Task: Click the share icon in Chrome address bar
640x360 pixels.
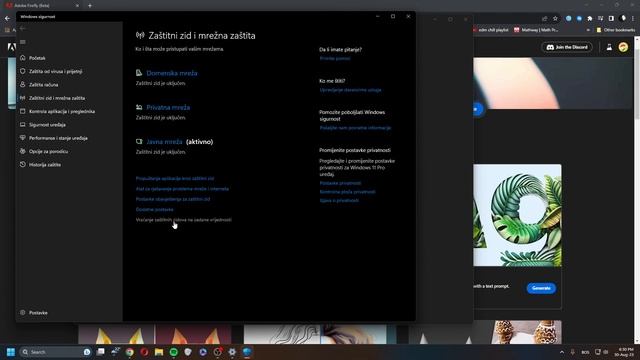Action: (544, 18)
